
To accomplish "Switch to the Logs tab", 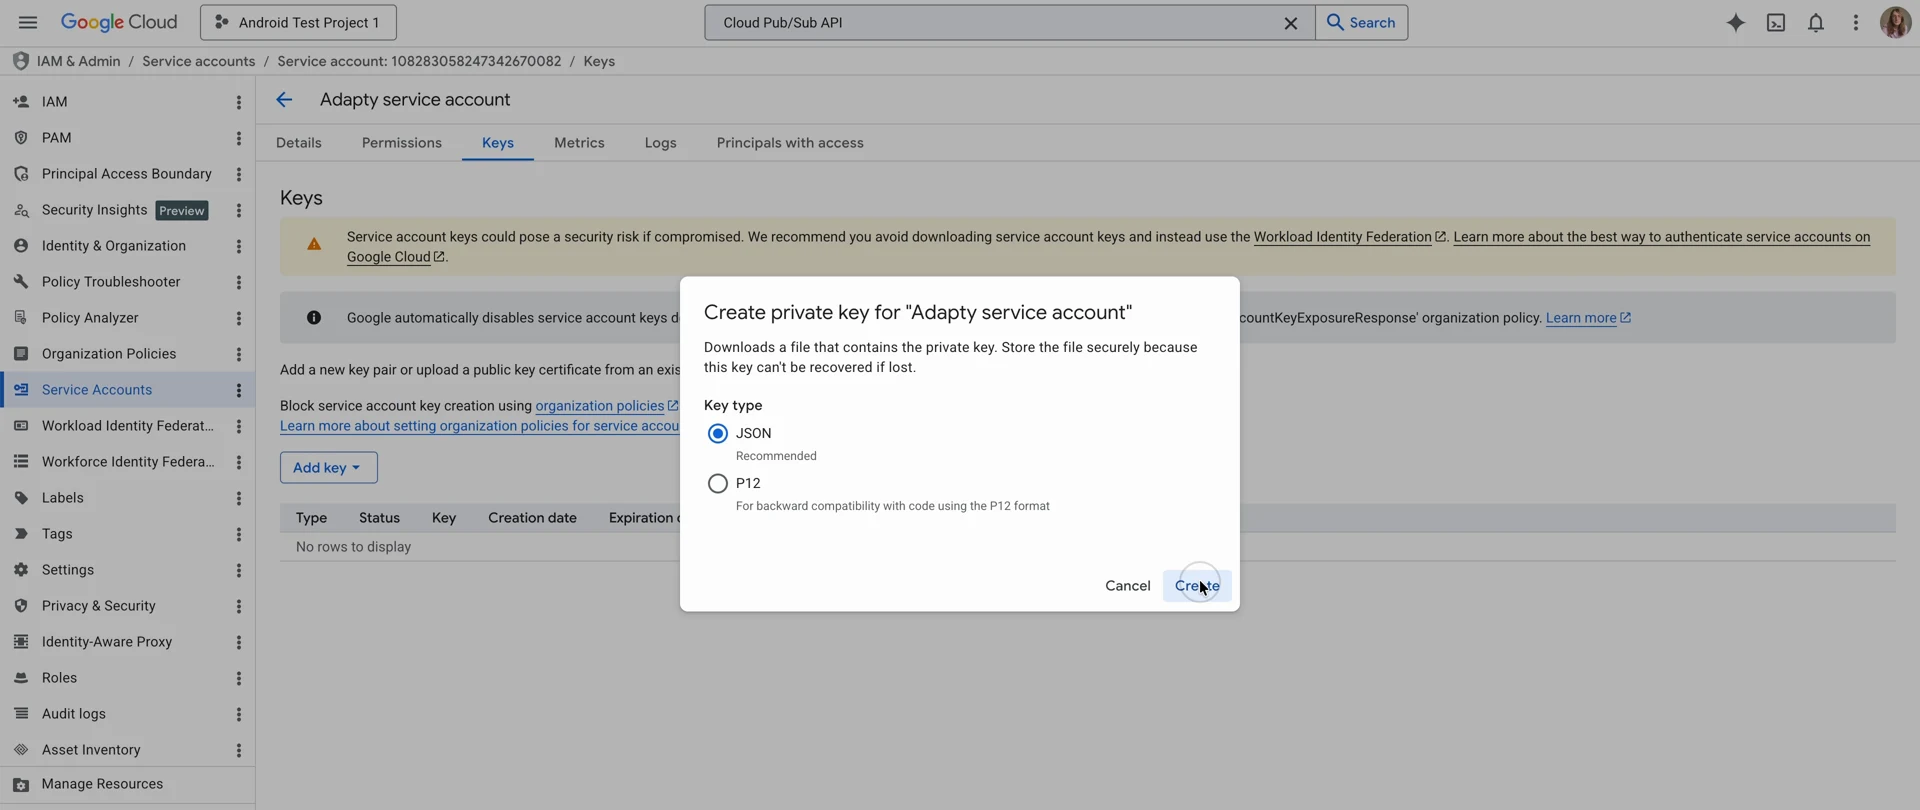I will [660, 143].
